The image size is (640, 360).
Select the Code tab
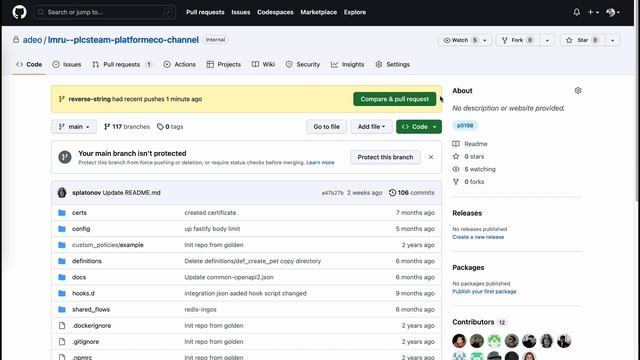point(29,64)
